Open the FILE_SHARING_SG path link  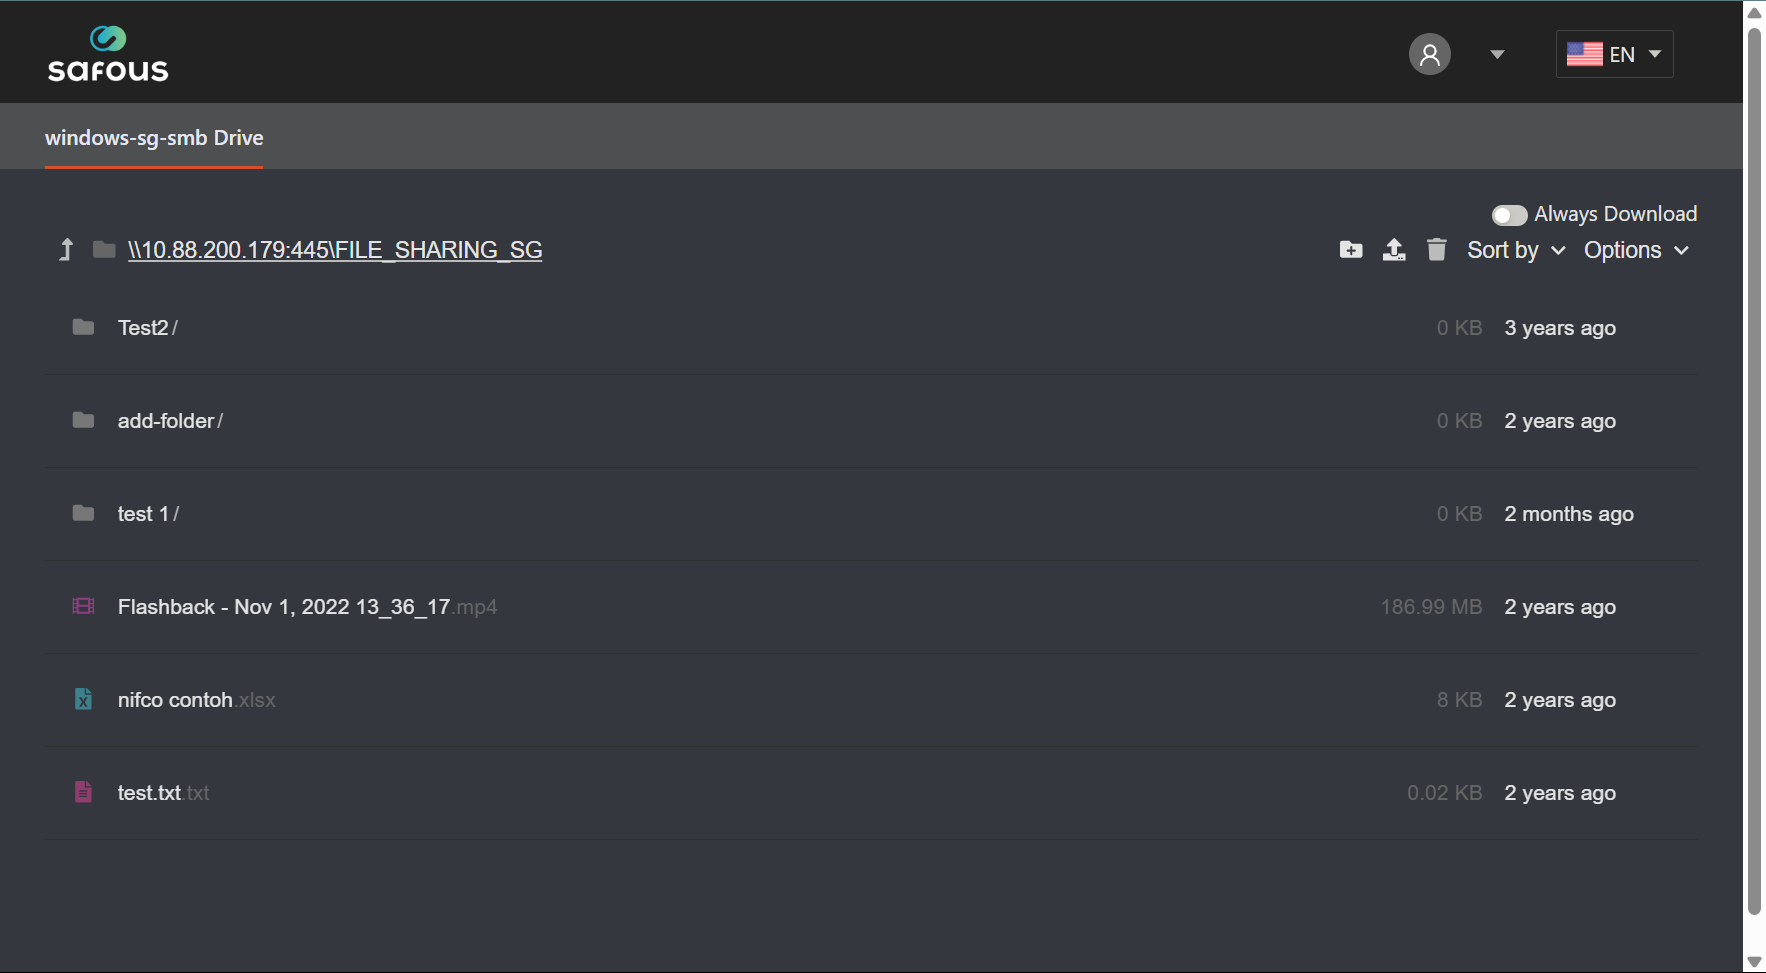click(x=335, y=250)
